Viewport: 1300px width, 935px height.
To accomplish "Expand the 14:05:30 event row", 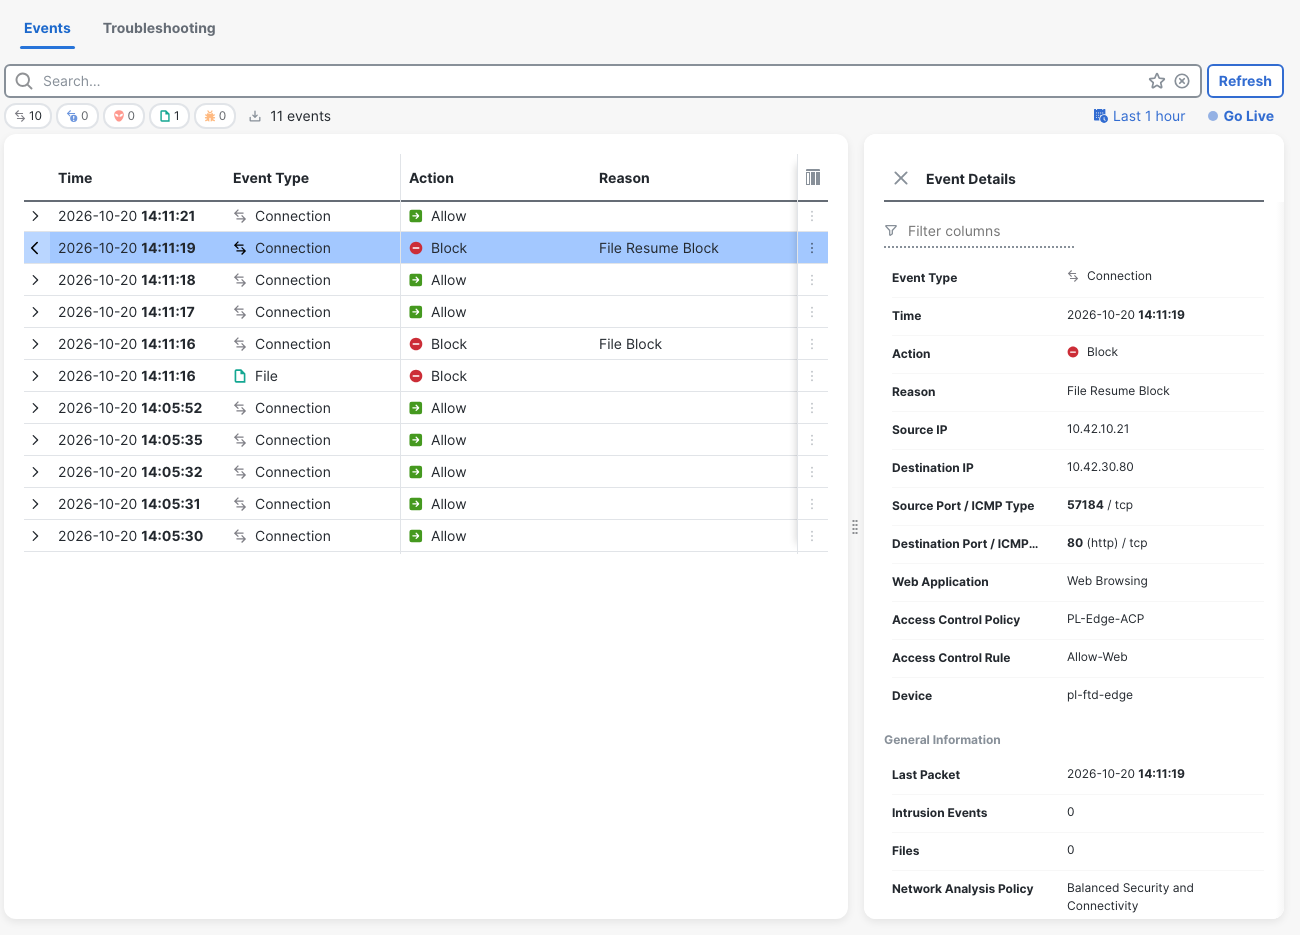I will pyautogui.click(x=35, y=536).
